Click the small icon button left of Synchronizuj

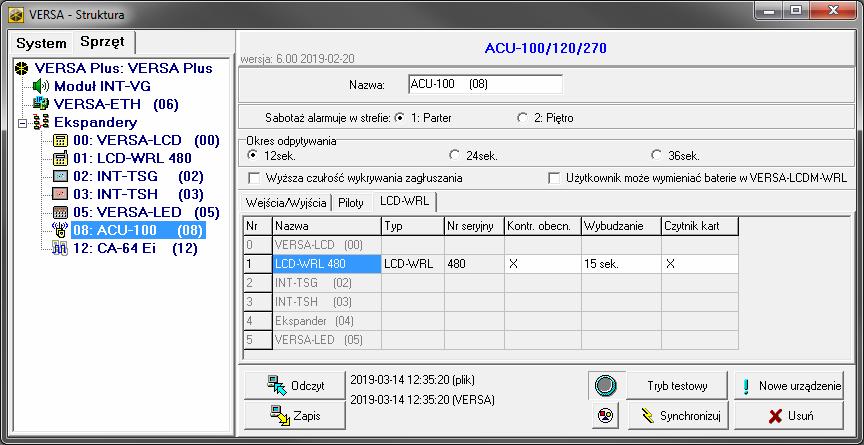click(x=605, y=416)
